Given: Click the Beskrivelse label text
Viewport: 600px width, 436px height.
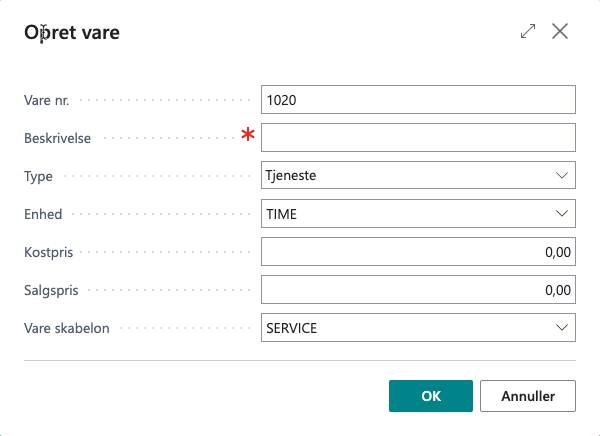Looking at the screenshot, I should pyautogui.click(x=57, y=138).
